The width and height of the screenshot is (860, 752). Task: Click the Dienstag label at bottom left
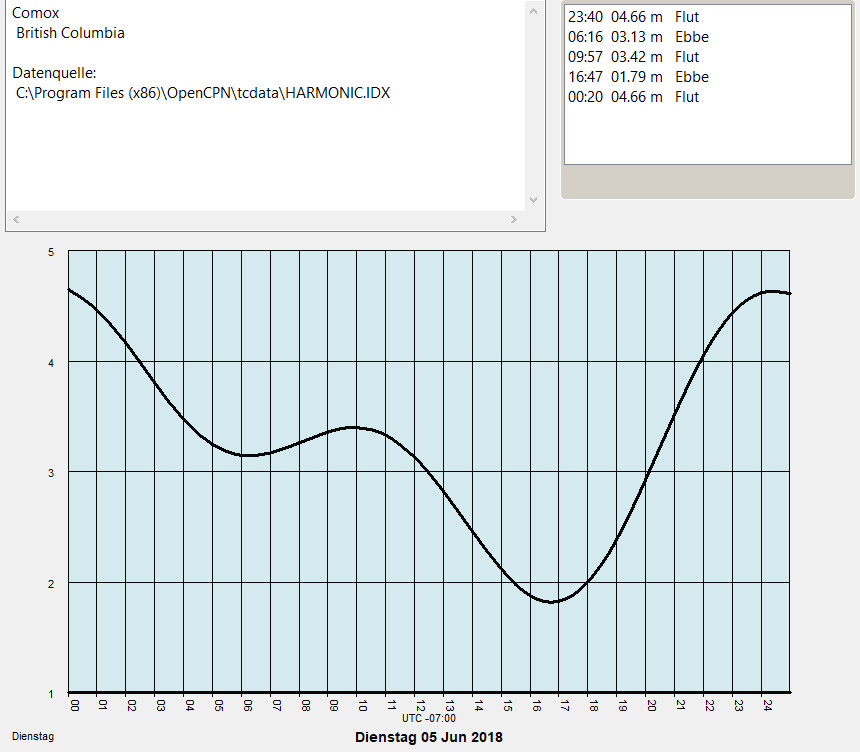click(32, 737)
